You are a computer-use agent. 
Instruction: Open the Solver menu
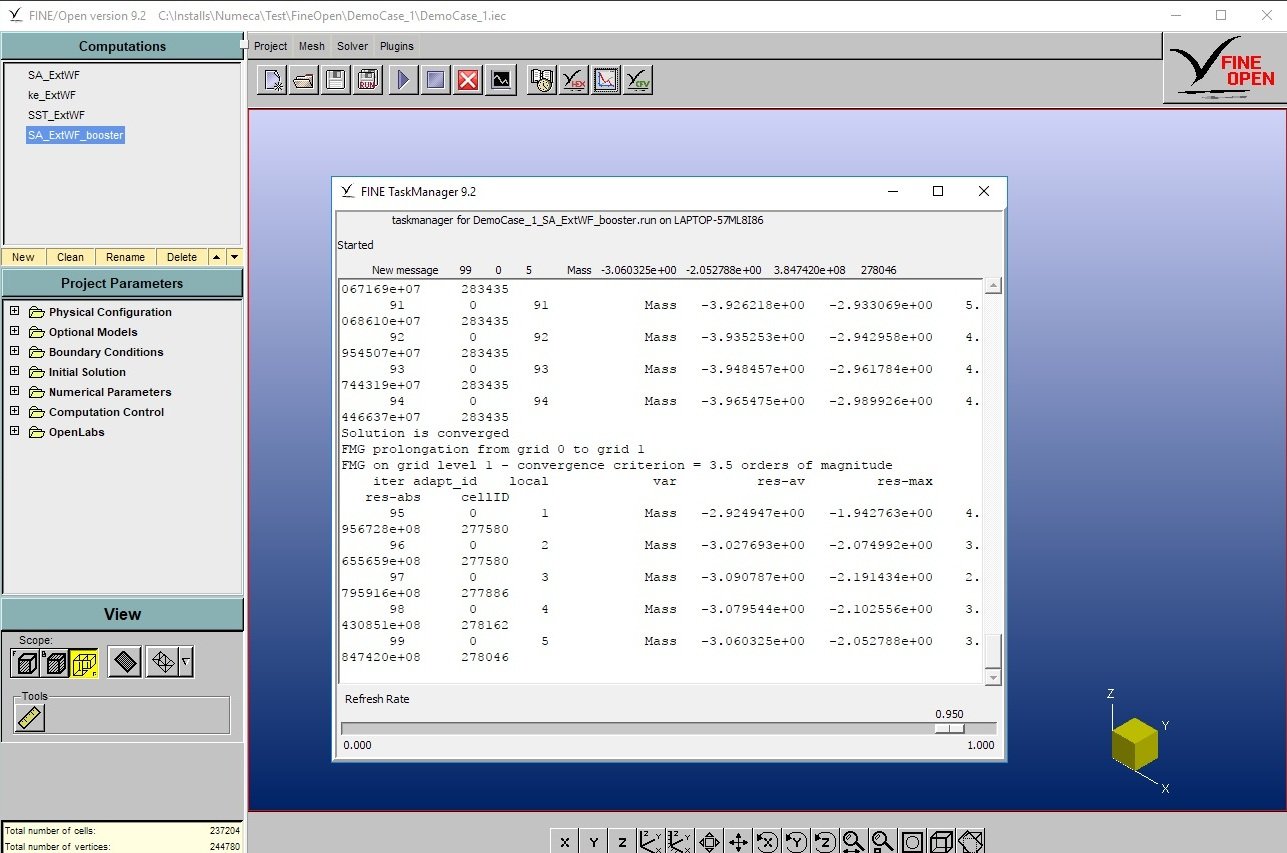pyautogui.click(x=352, y=46)
